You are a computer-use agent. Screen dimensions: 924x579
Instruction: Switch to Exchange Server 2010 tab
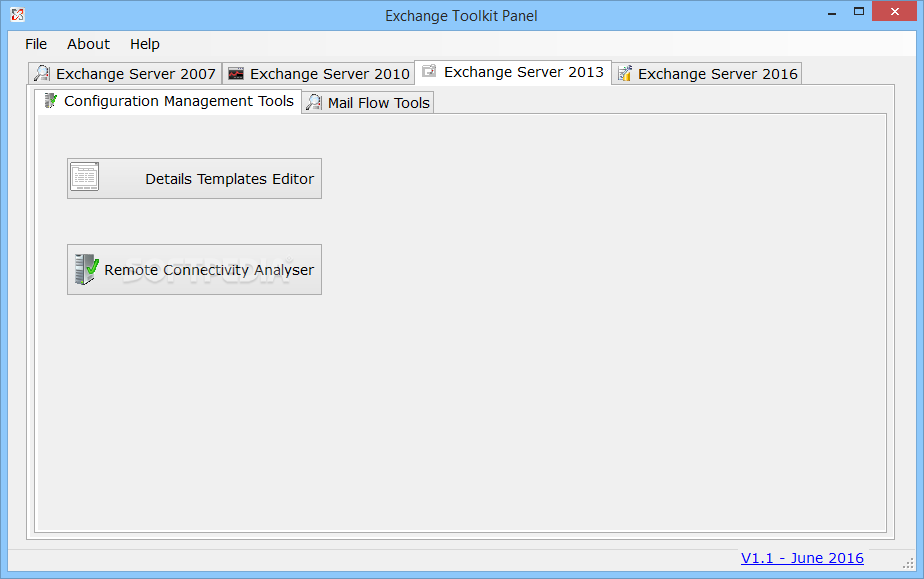tap(319, 74)
